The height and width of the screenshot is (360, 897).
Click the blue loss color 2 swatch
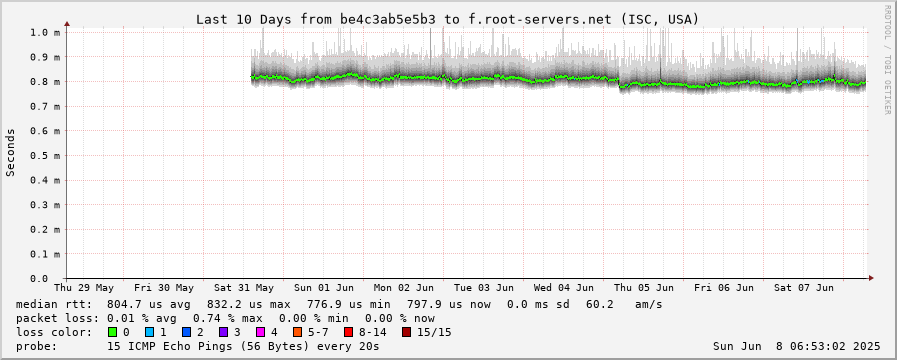pyautogui.click(x=185, y=332)
